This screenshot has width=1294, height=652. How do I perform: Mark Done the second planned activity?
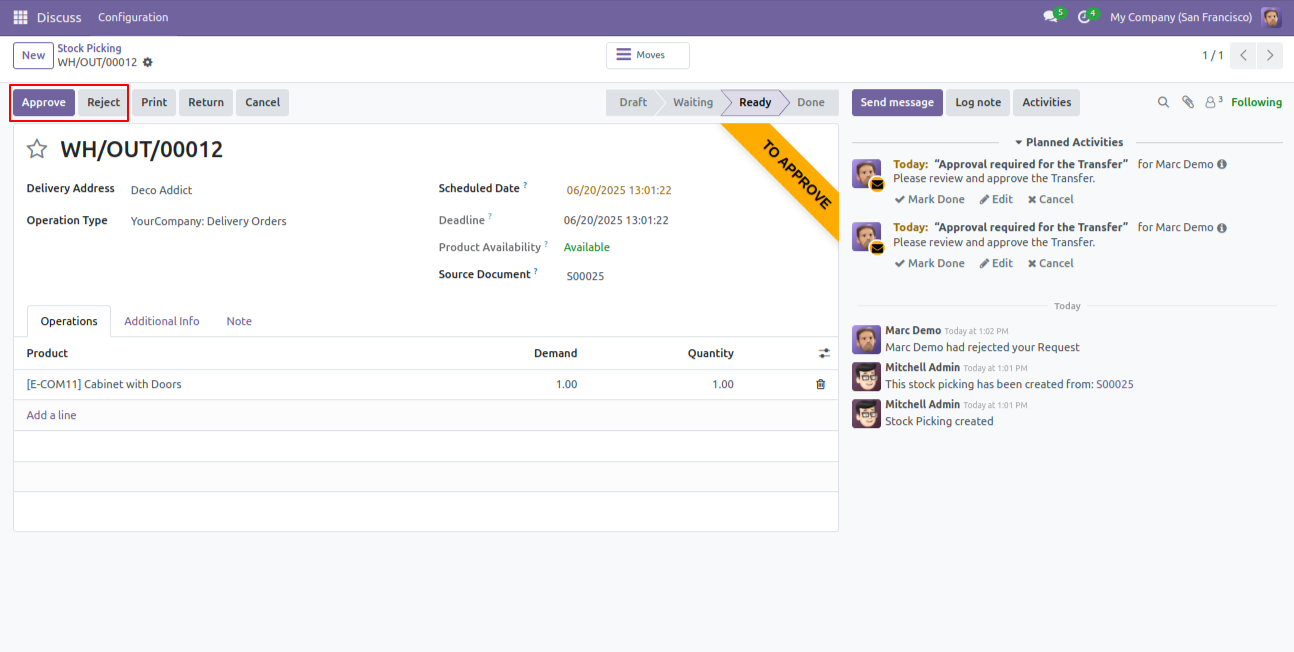point(929,263)
